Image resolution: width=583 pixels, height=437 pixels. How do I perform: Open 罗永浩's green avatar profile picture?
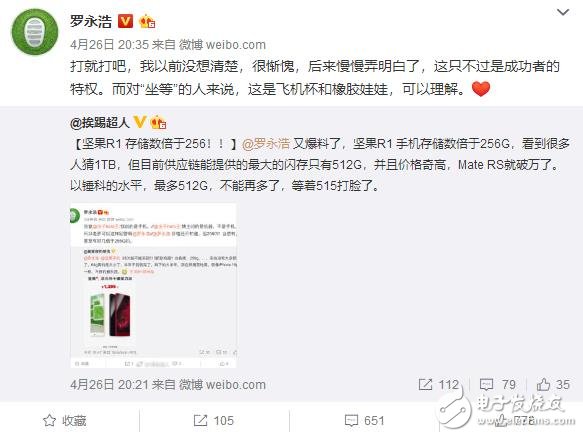35,32
